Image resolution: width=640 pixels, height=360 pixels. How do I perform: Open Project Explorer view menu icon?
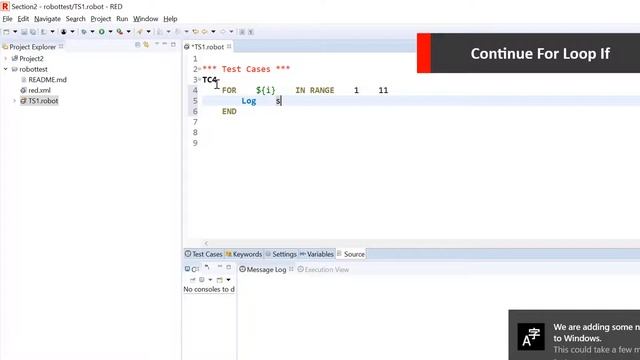157,44
